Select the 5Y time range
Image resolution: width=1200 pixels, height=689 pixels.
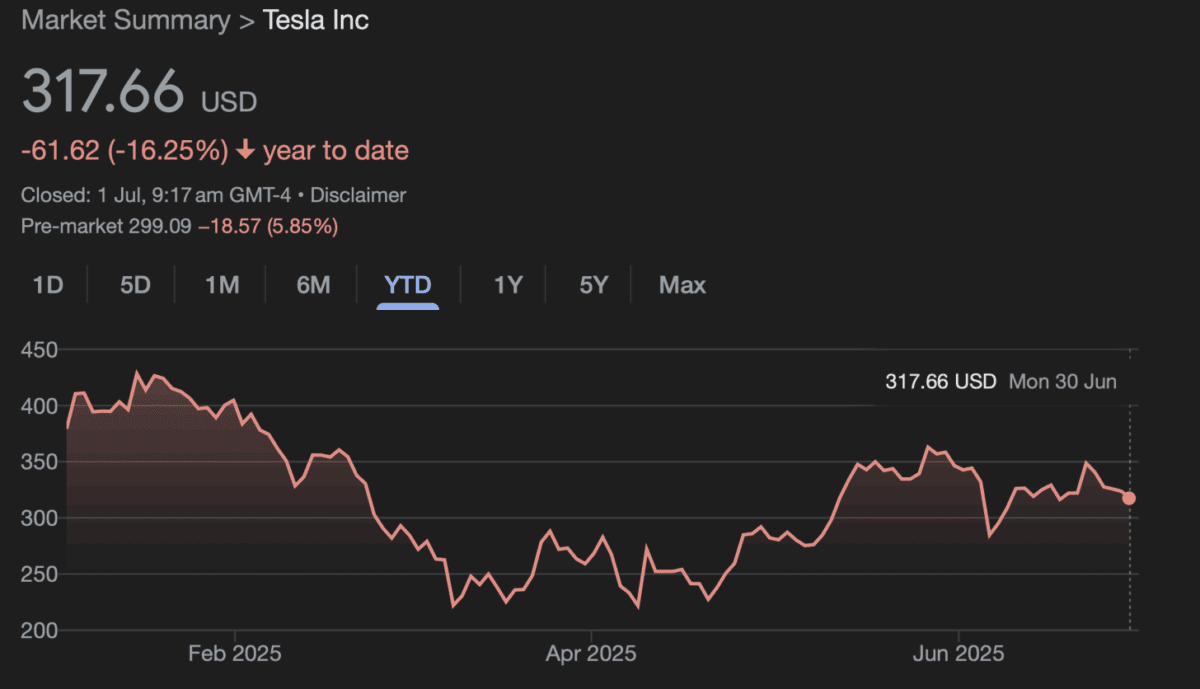tap(594, 285)
